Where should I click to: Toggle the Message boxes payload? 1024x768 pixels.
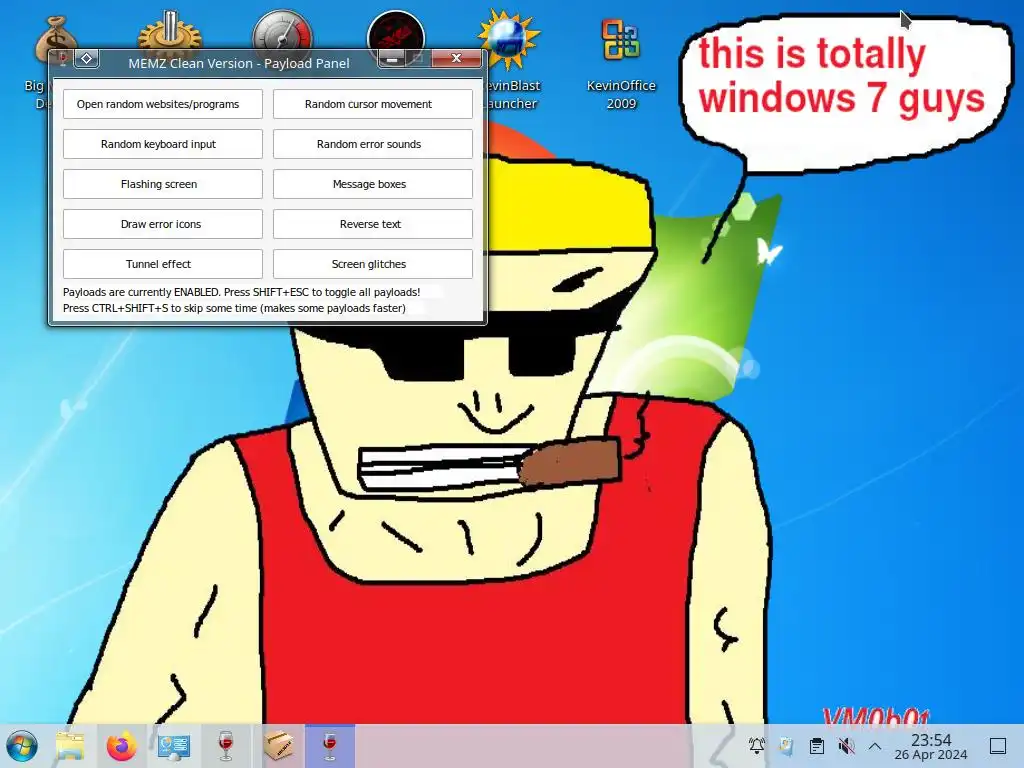pos(373,184)
